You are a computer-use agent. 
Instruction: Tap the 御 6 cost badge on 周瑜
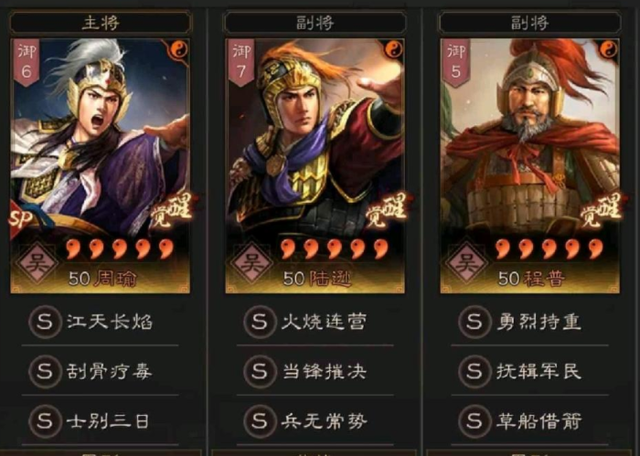[27, 62]
